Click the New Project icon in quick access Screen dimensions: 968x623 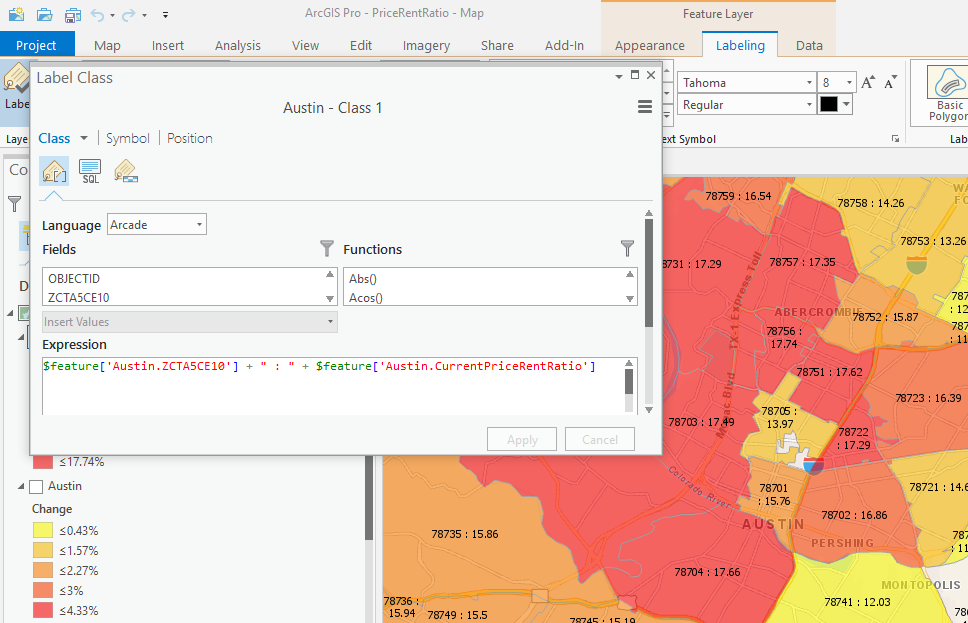17,14
